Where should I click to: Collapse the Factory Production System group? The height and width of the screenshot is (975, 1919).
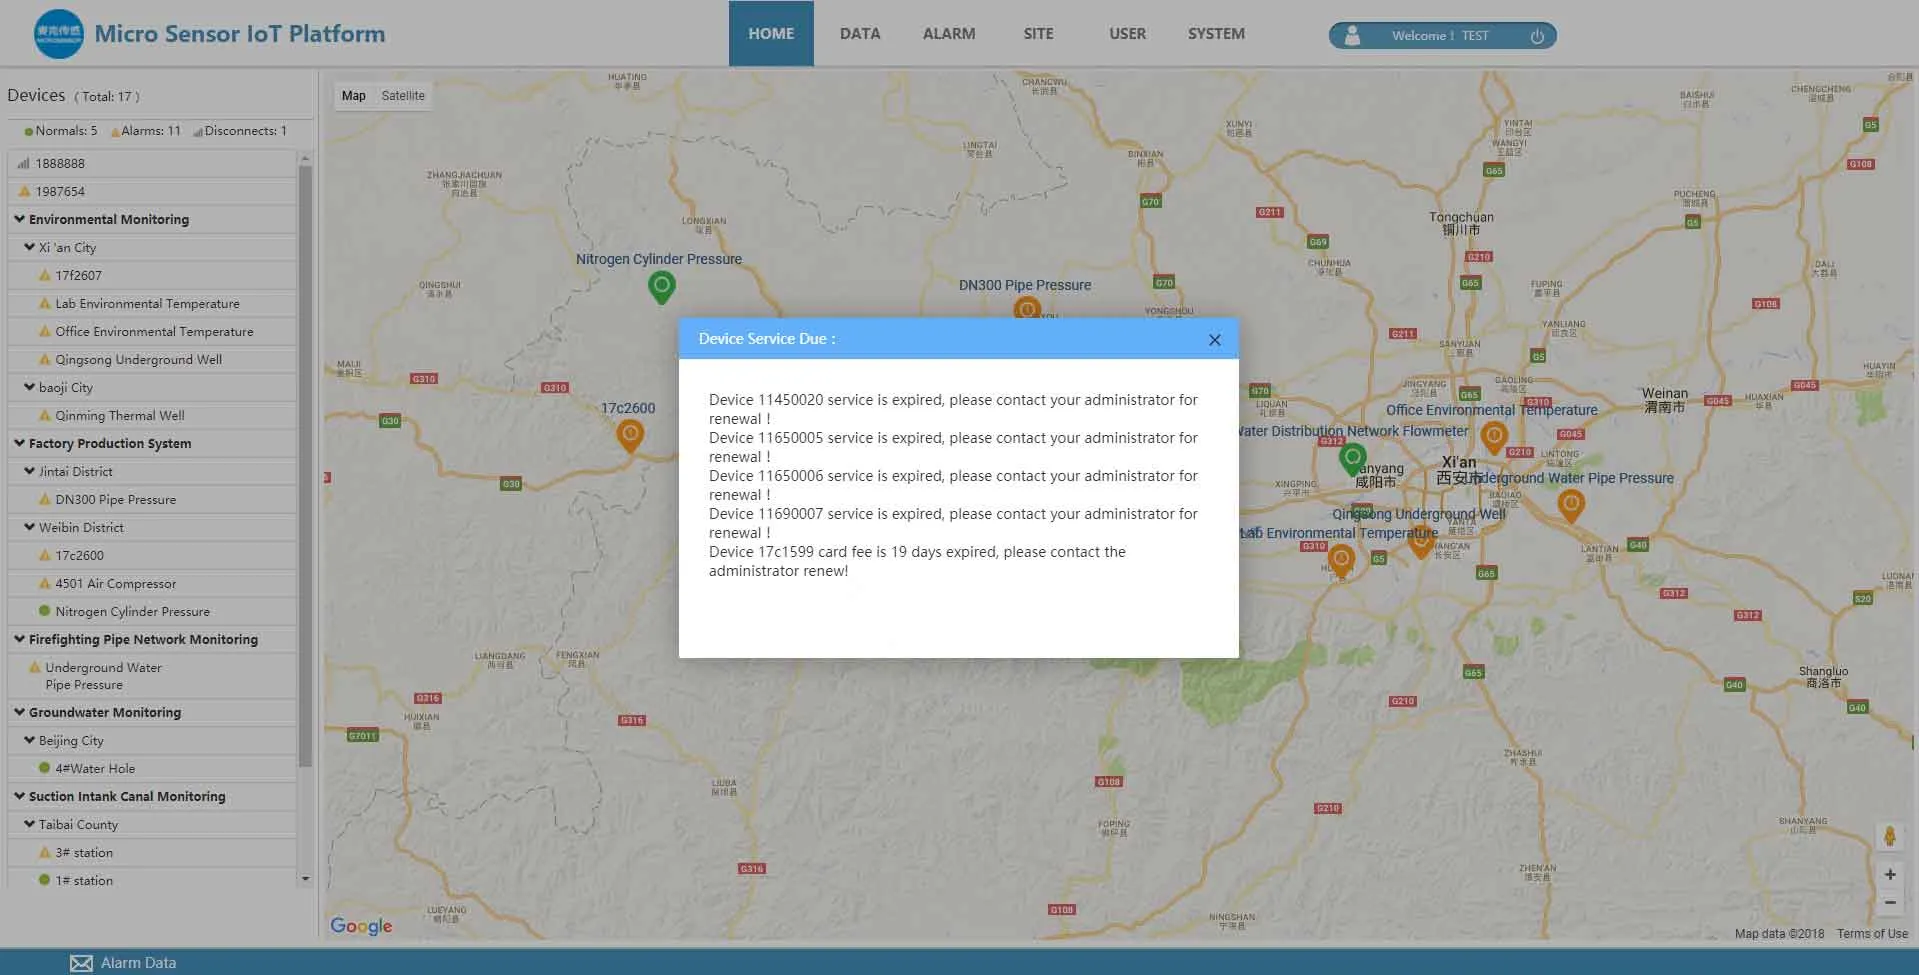(x=19, y=443)
